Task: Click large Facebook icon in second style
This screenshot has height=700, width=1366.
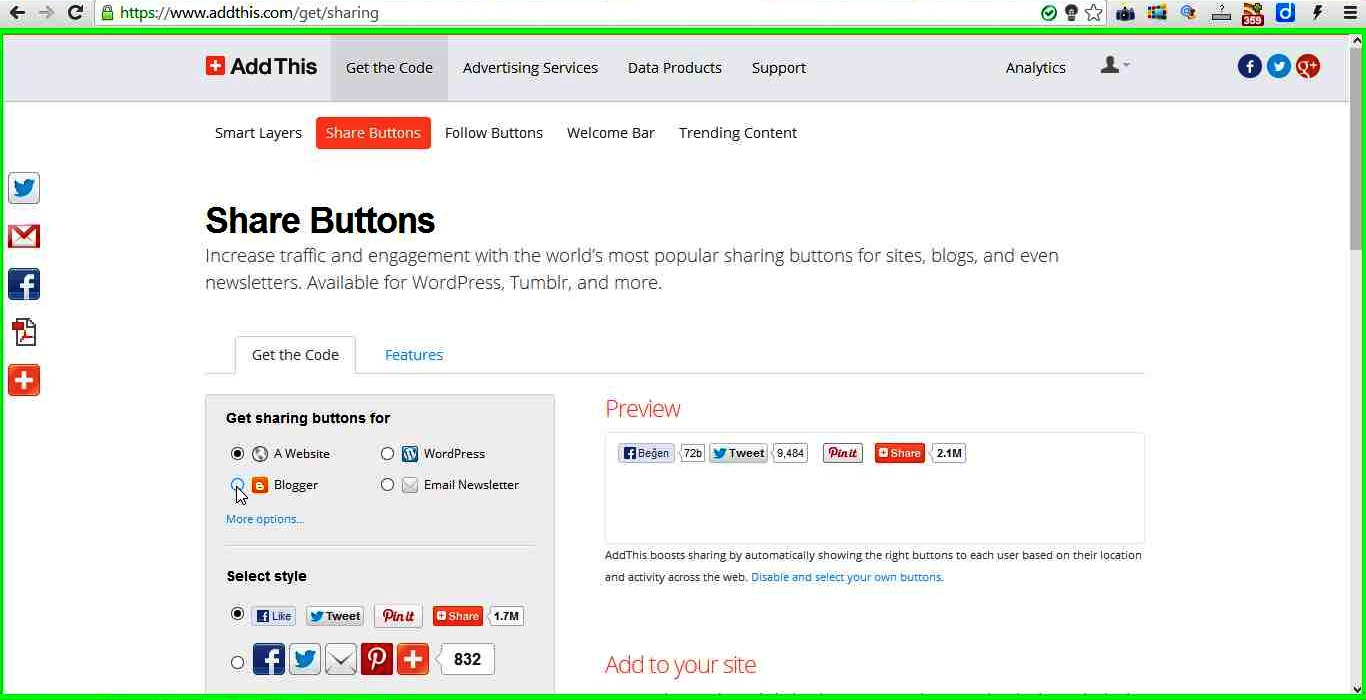Action: tap(269, 659)
